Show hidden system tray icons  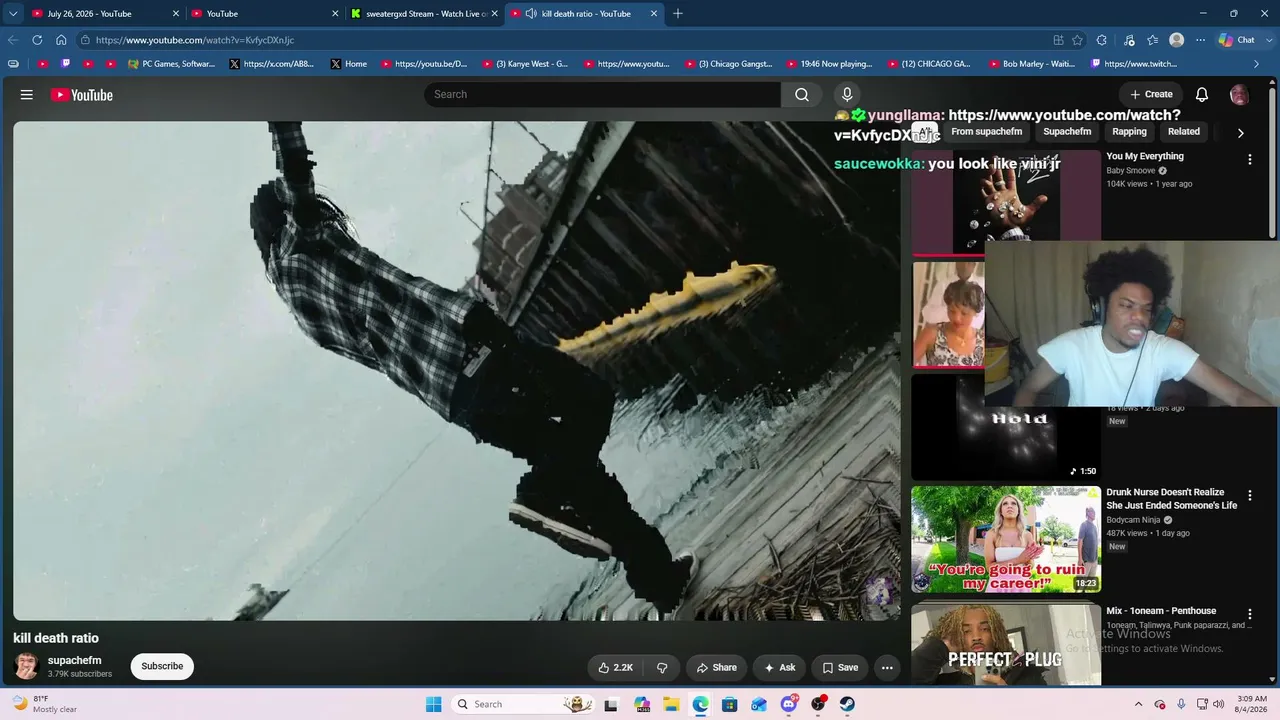1138,704
